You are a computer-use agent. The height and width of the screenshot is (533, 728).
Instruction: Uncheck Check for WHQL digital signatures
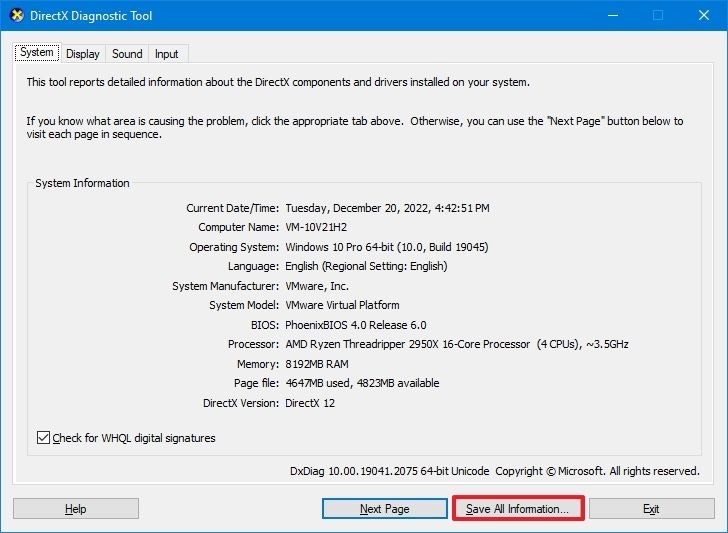[44, 438]
